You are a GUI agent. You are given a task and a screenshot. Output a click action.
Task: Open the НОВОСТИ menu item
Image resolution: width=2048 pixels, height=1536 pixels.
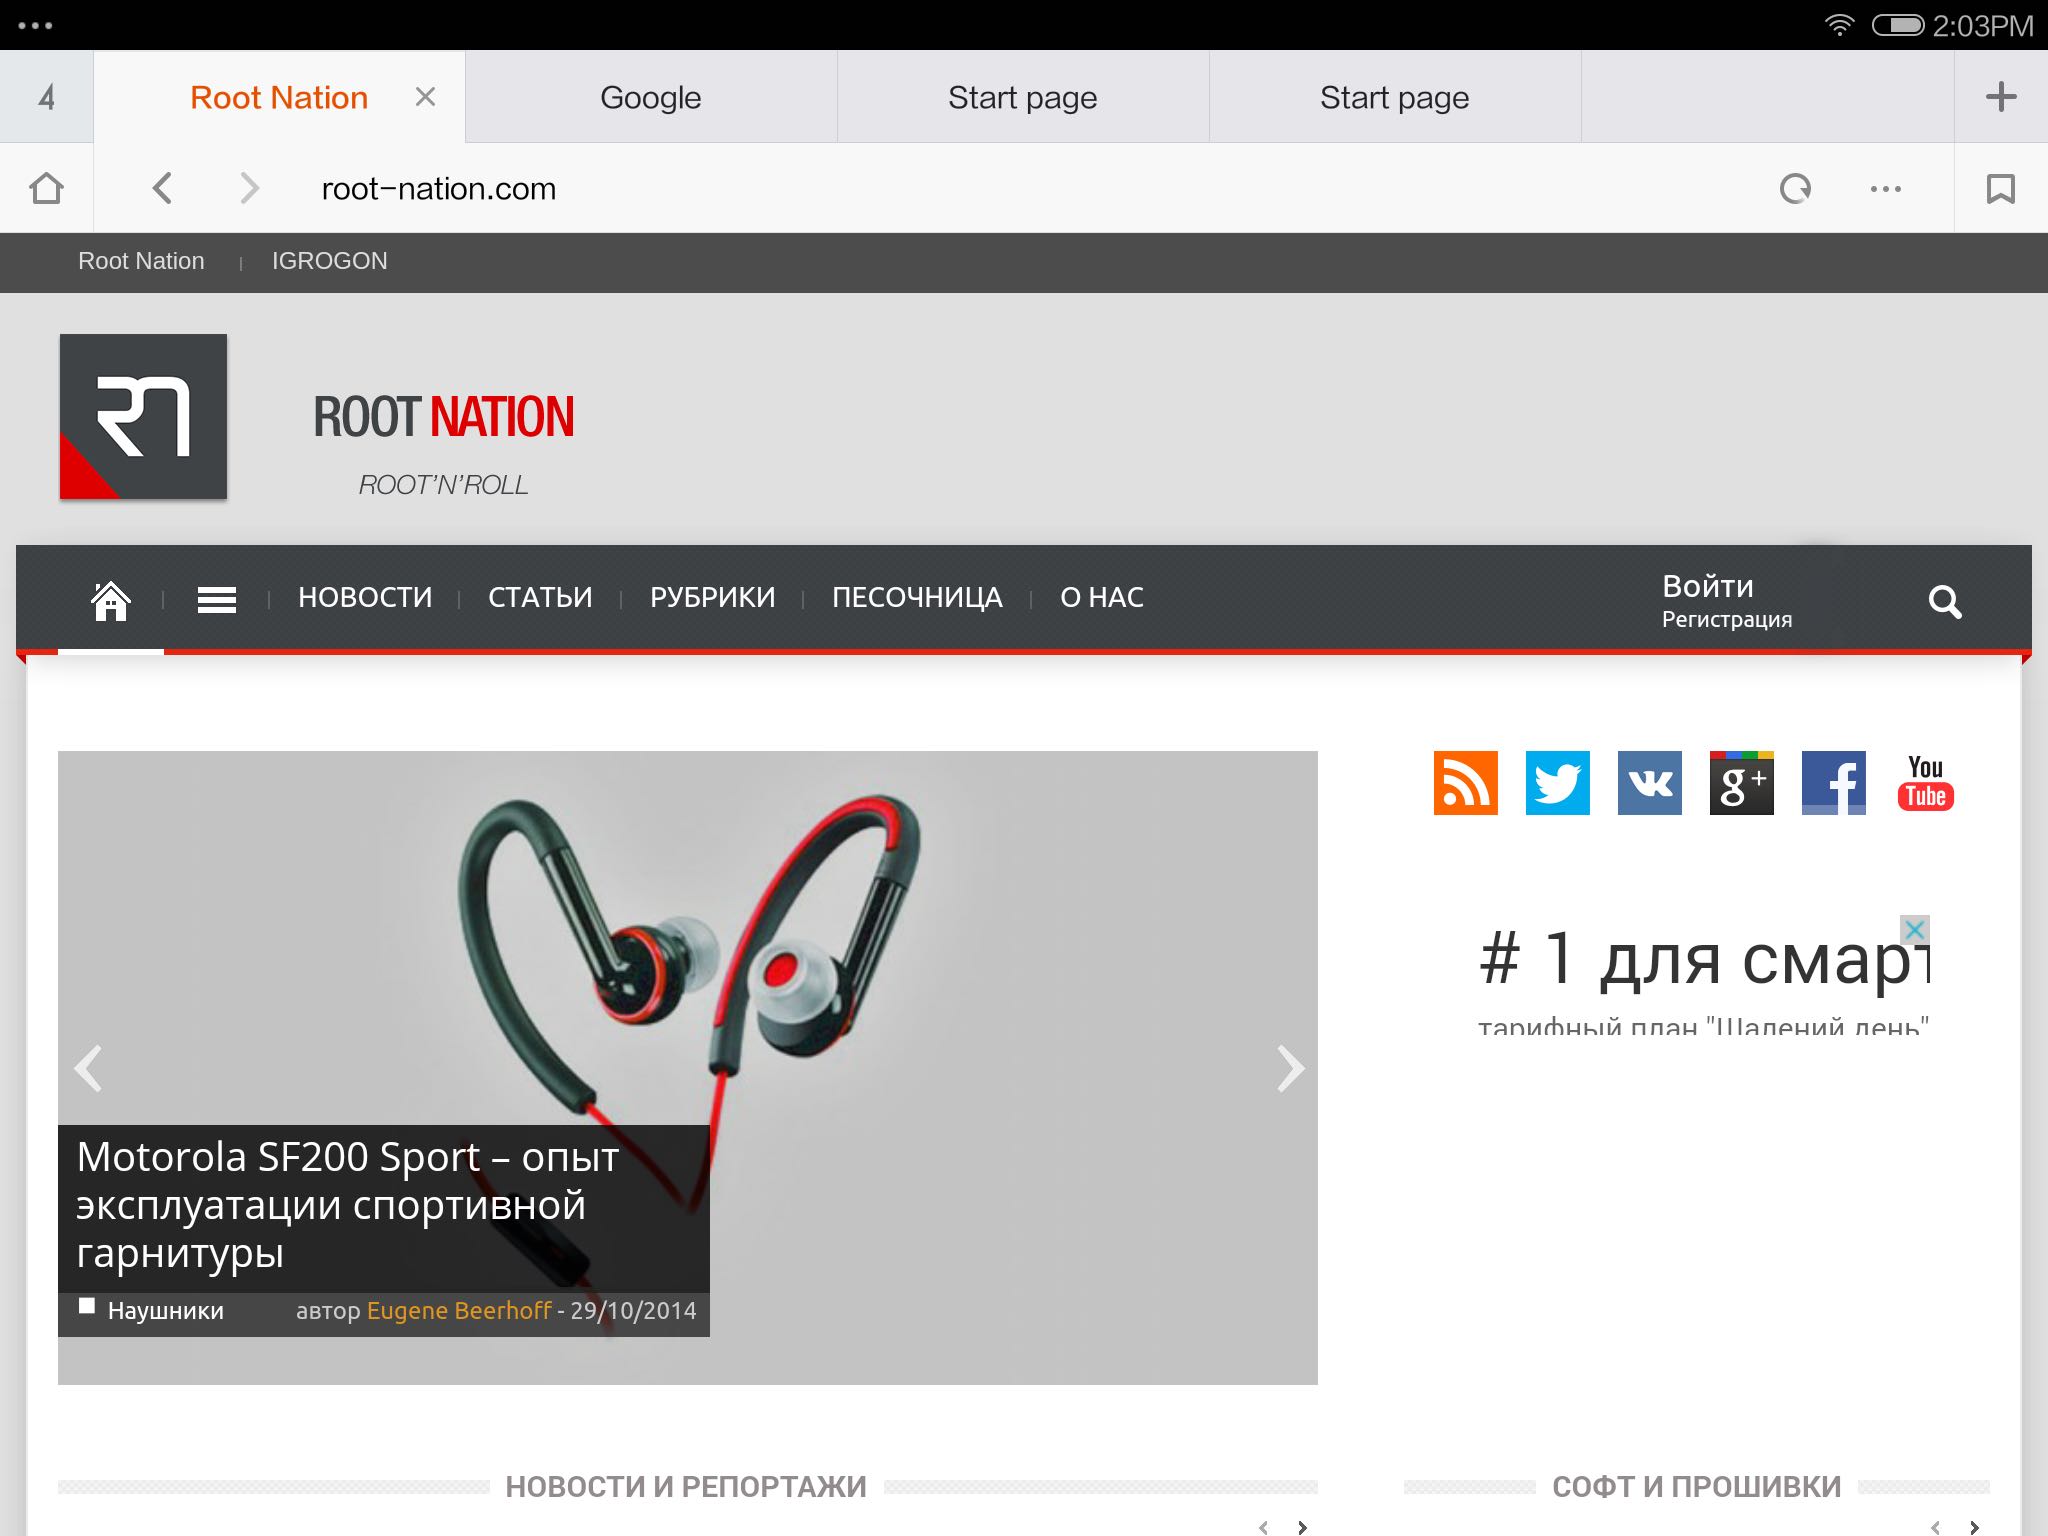365,598
